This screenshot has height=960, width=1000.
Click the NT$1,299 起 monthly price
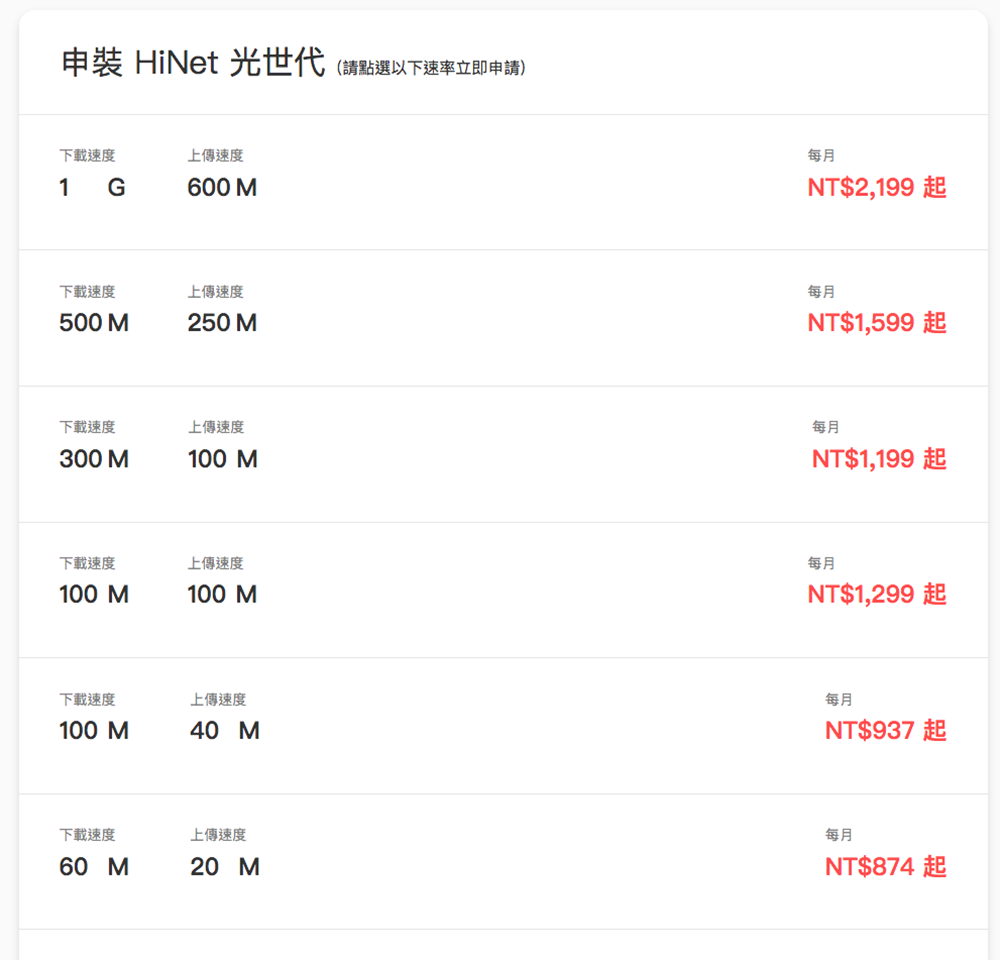pyautogui.click(x=876, y=594)
